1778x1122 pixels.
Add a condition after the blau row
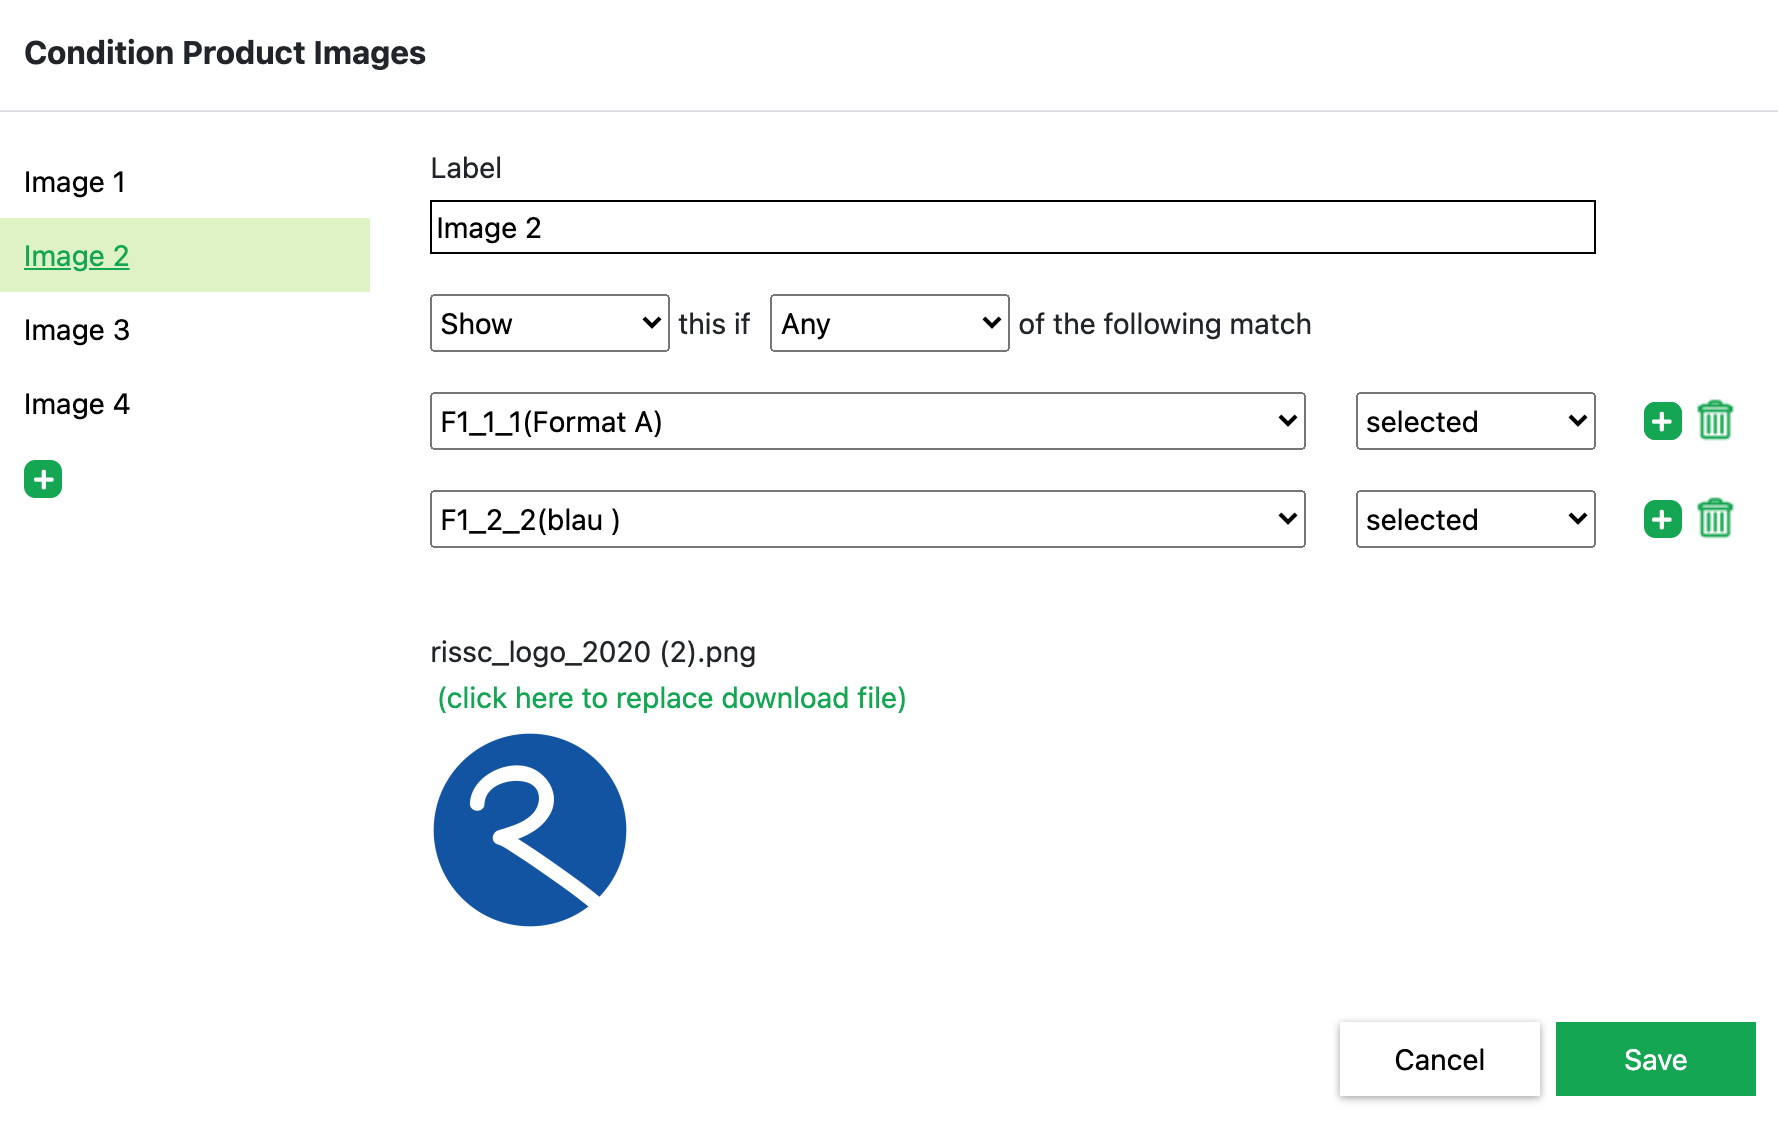pyautogui.click(x=1662, y=519)
